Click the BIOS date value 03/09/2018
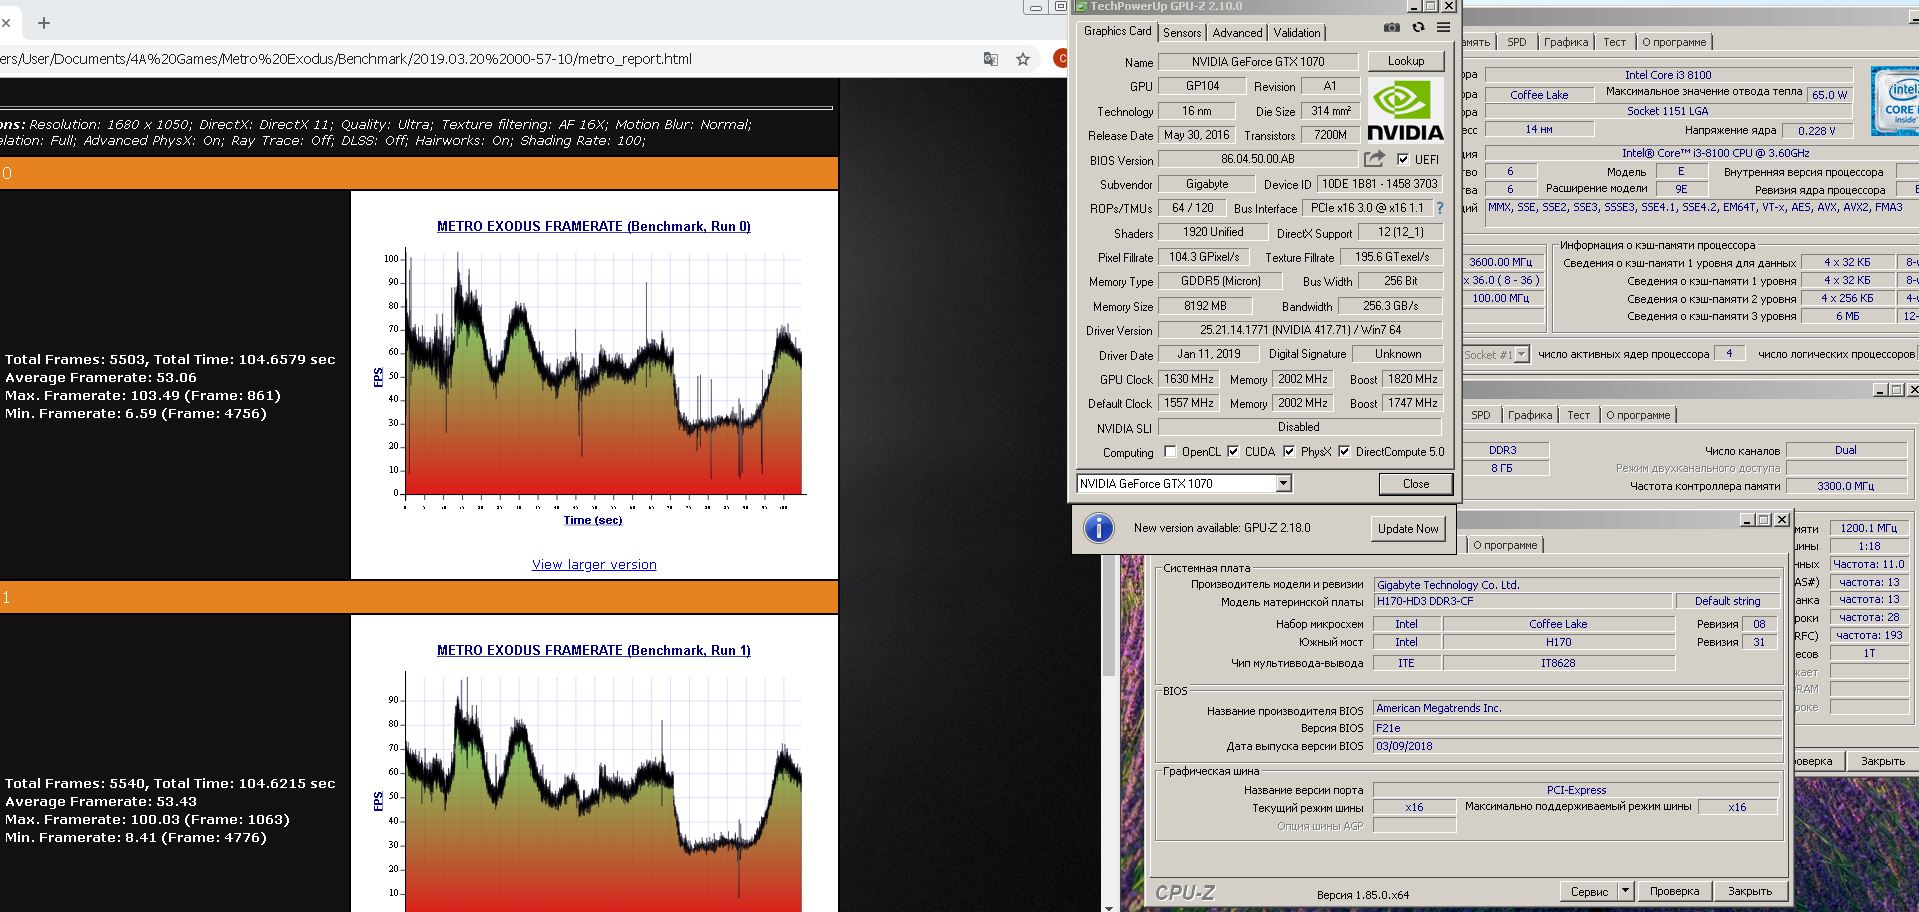The height and width of the screenshot is (912, 1919). tap(1577, 746)
